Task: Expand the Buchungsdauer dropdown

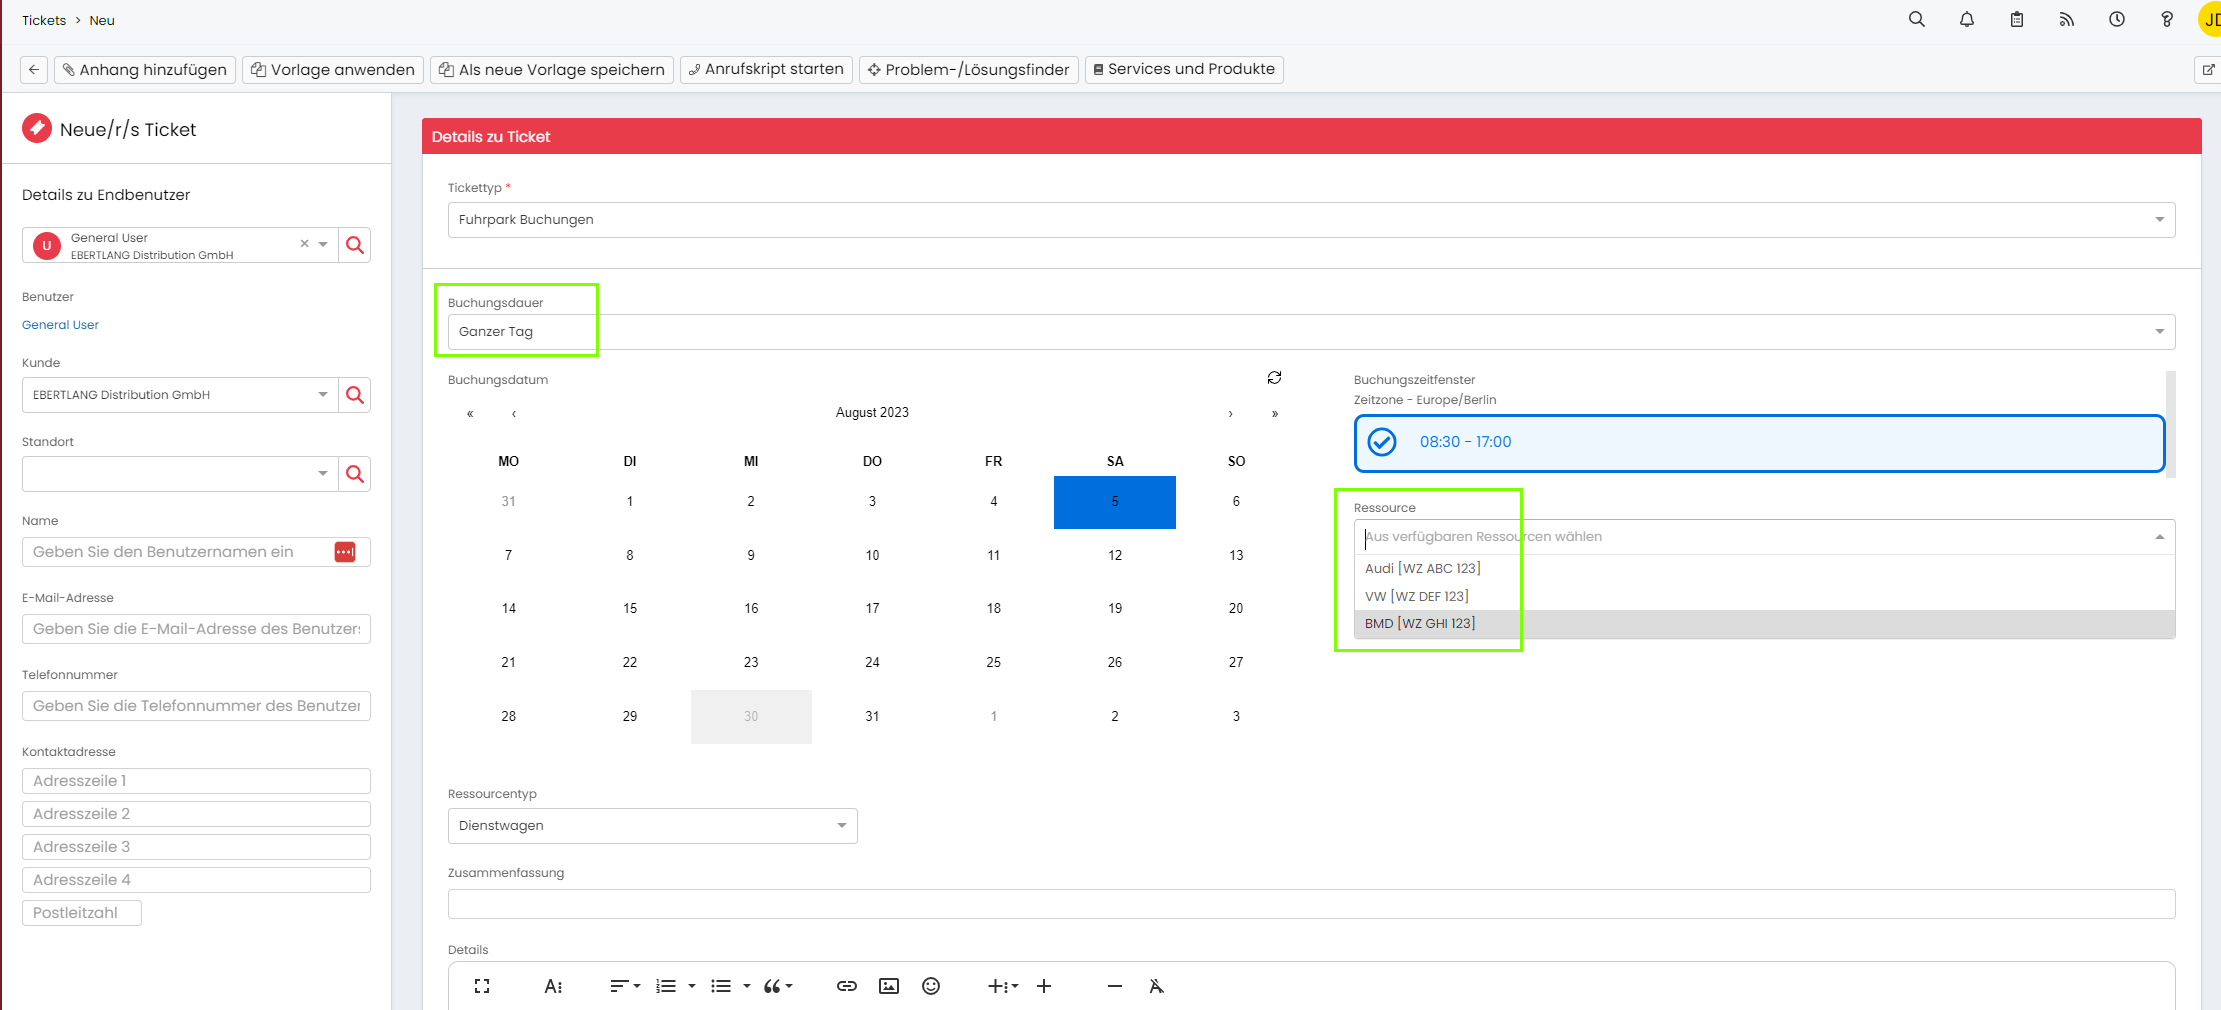Action: [x=2159, y=332]
